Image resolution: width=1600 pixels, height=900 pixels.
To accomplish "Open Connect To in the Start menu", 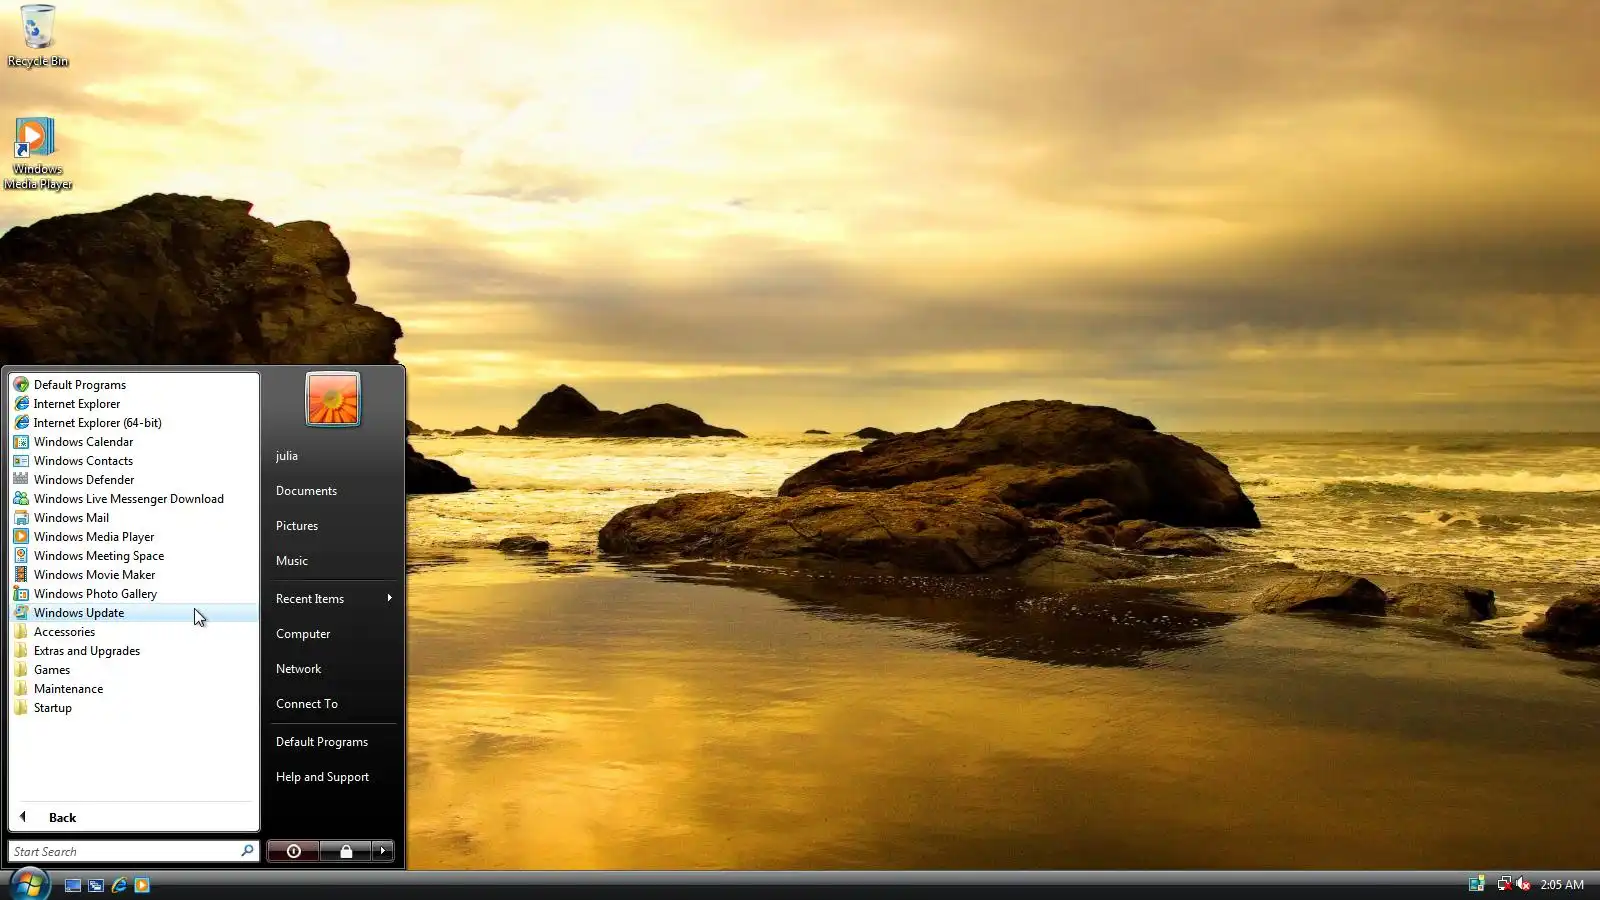I will pyautogui.click(x=333, y=704).
